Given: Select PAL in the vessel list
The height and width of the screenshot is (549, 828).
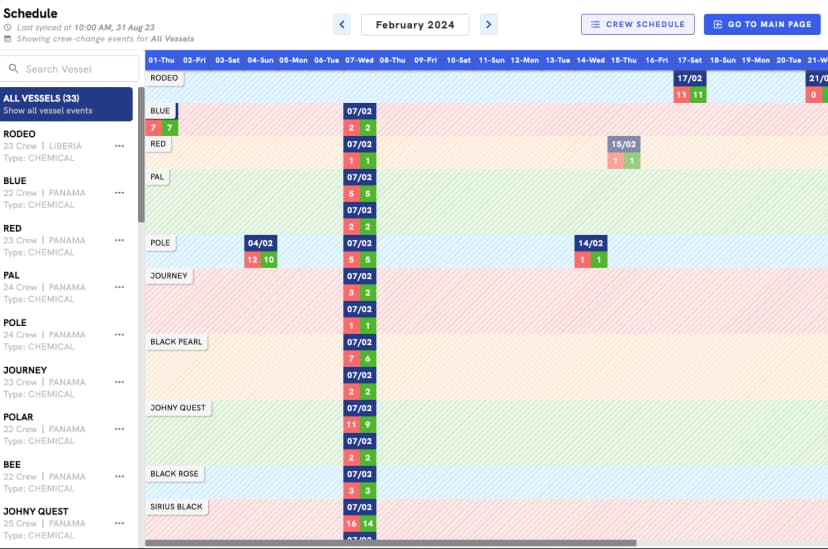Looking at the screenshot, I should coord(66,287).
